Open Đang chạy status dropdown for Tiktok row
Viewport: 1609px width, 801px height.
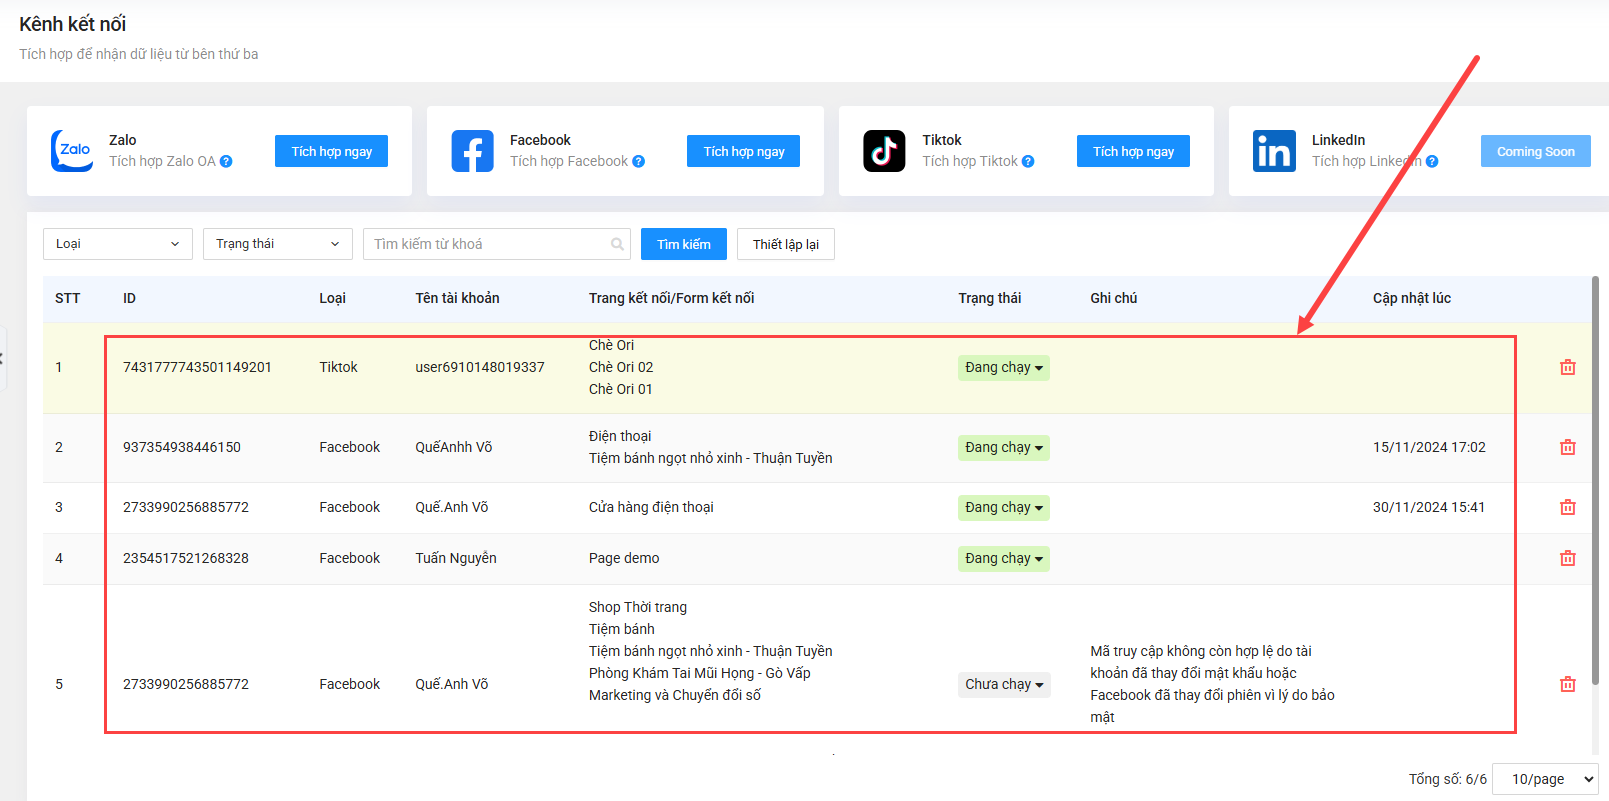point(1004,367)
